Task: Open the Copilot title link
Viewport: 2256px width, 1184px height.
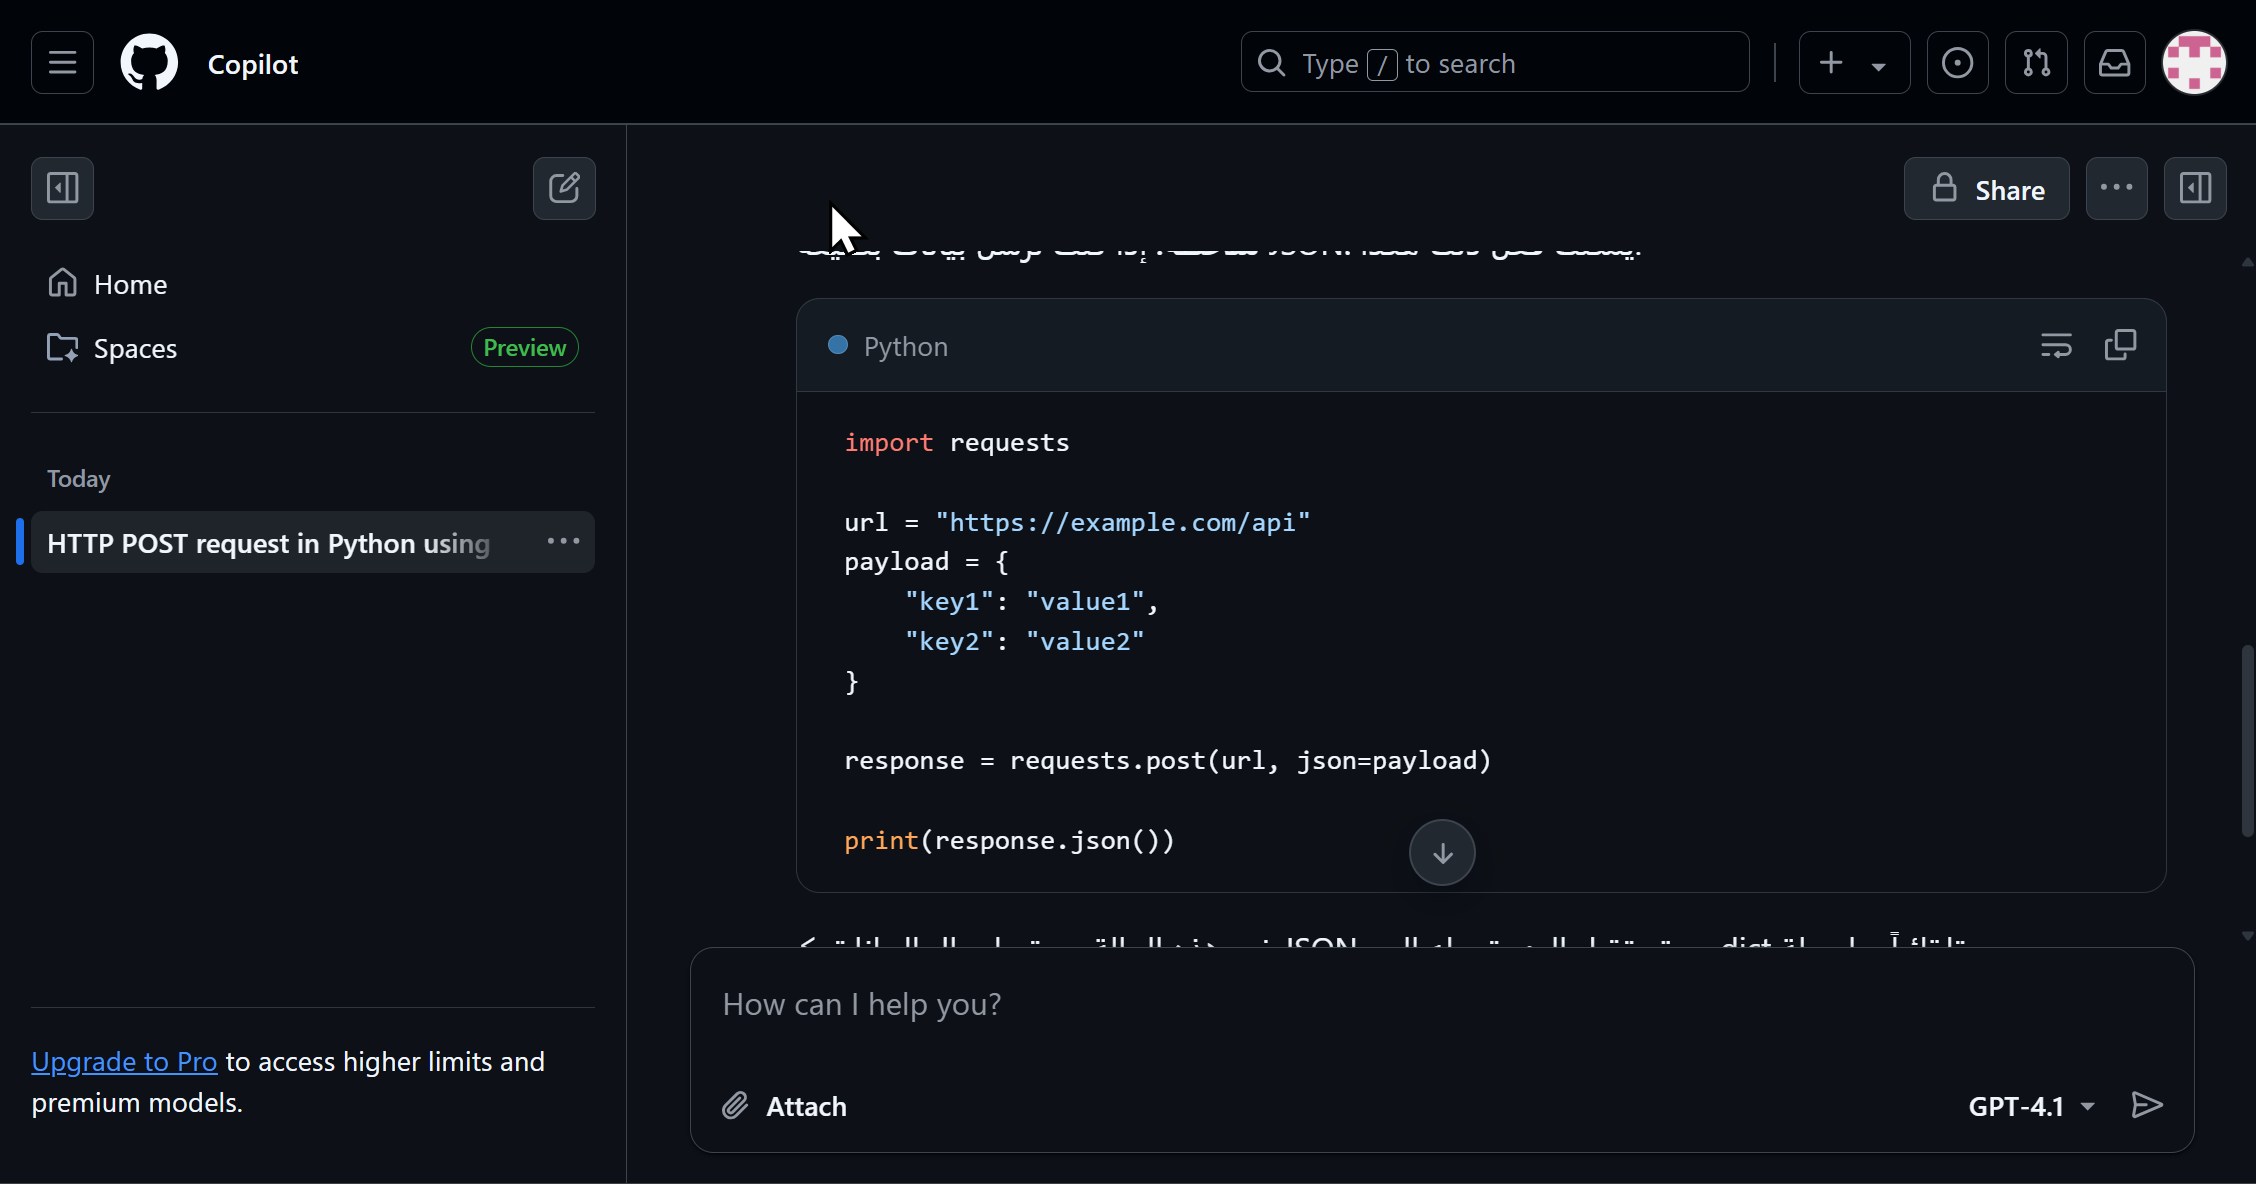Action: pyautogui.click(x=253, y=64)
